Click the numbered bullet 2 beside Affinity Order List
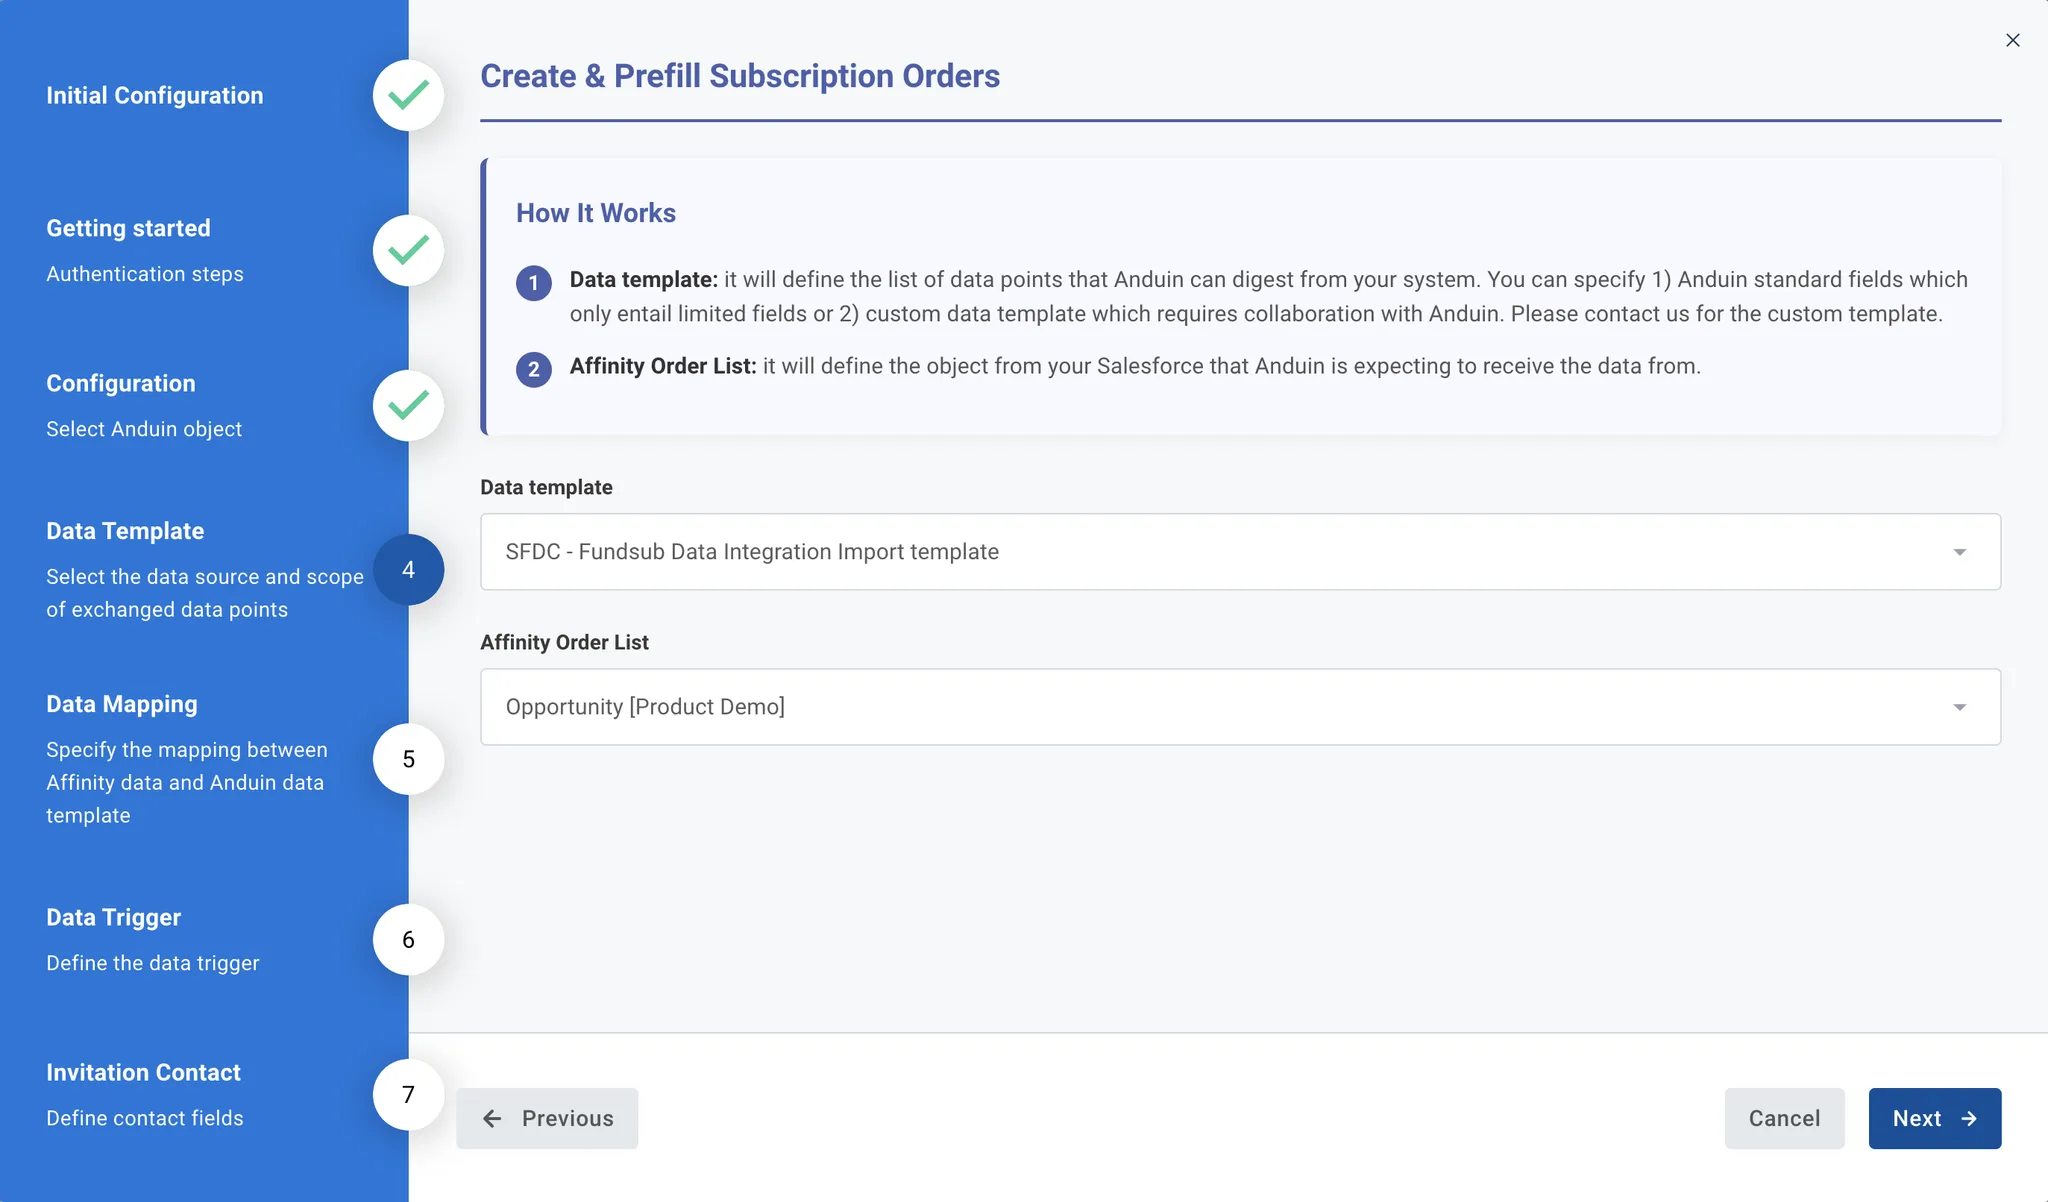This screenshot has width=2048, height=1202. pos(534,369)
